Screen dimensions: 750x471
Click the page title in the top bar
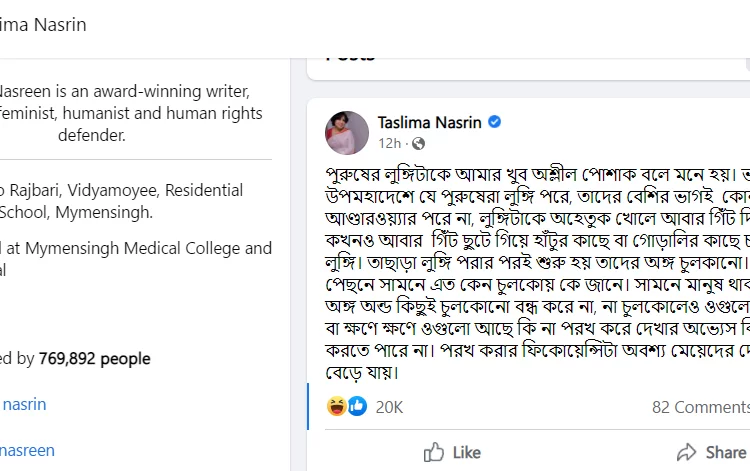click(x=43, y=25)
